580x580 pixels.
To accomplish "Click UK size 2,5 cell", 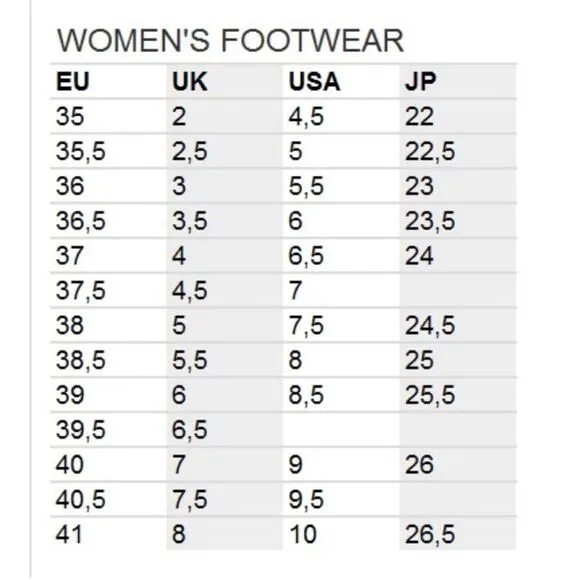I will [225, 151].
